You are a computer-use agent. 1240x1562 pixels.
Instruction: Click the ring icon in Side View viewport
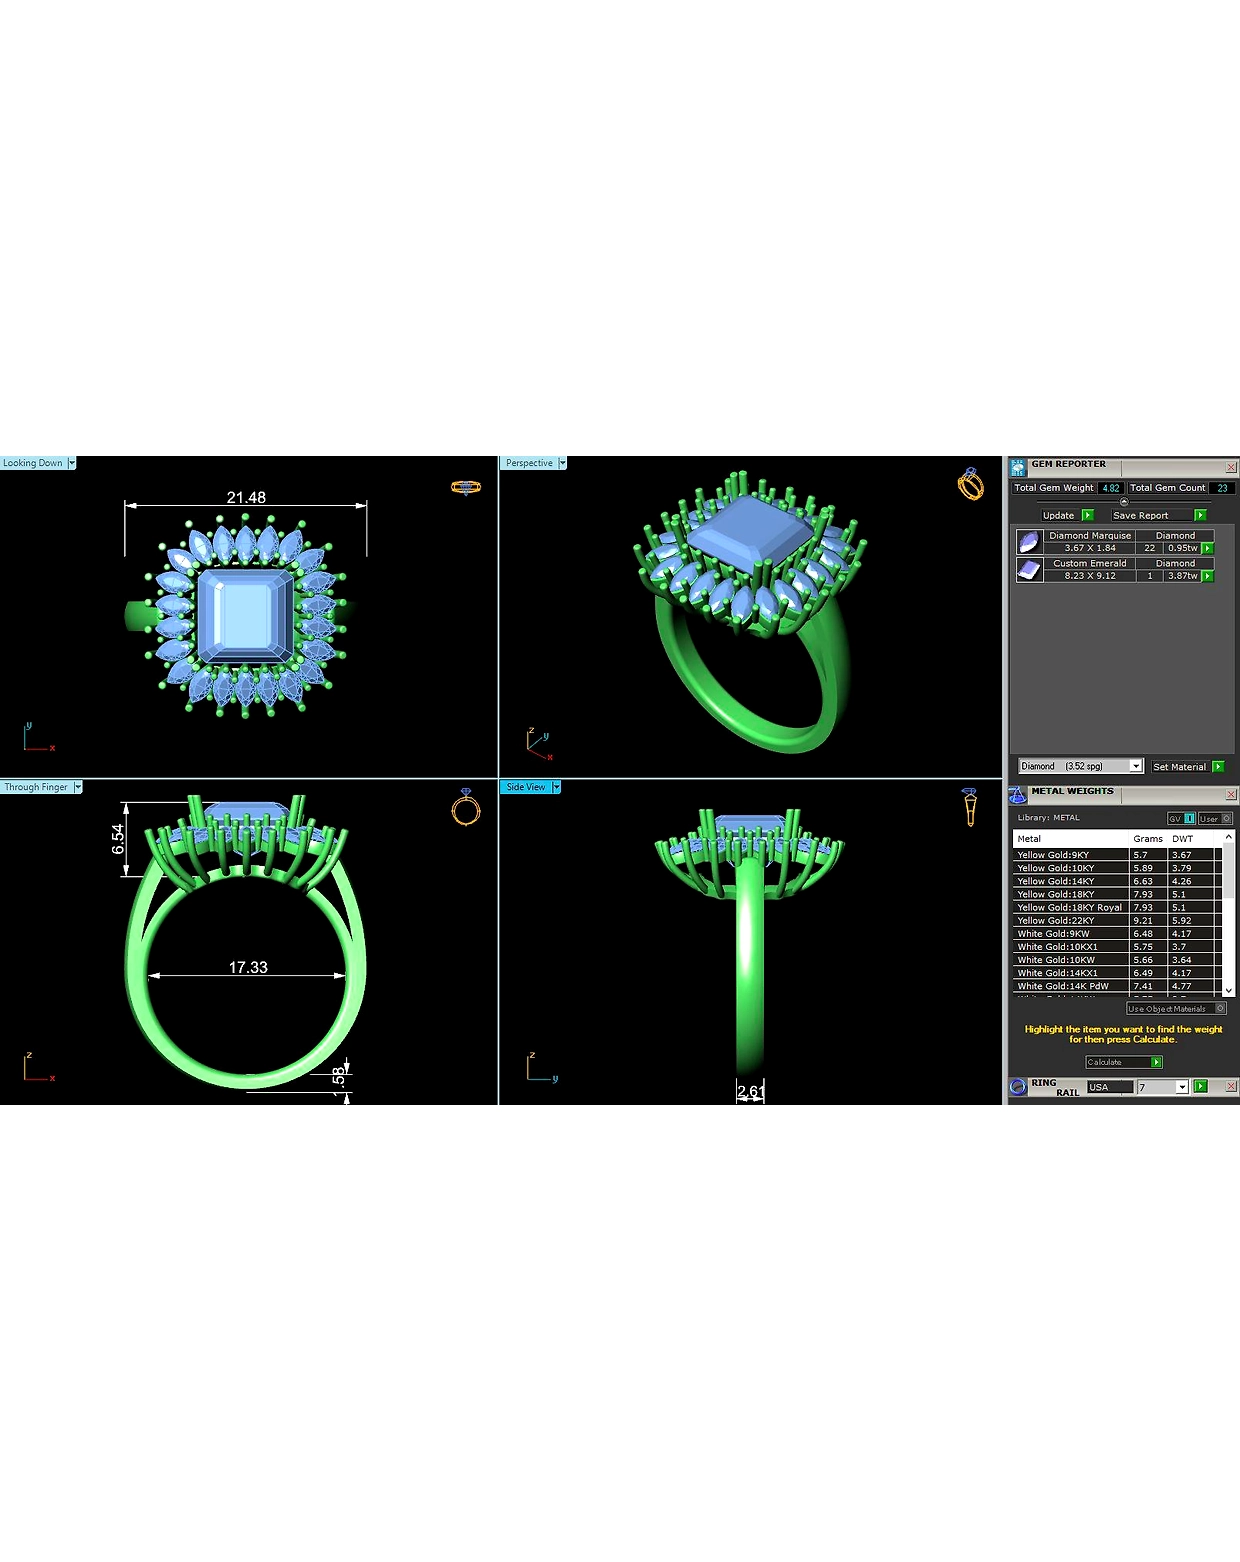[x=969, y=806]
